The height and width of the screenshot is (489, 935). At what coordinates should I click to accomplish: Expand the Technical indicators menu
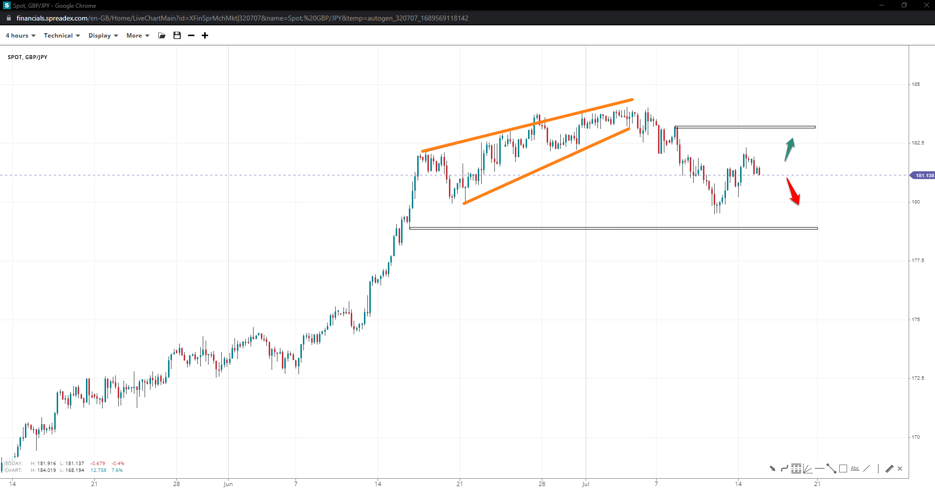pyautogui.click(x=61, y=36)
